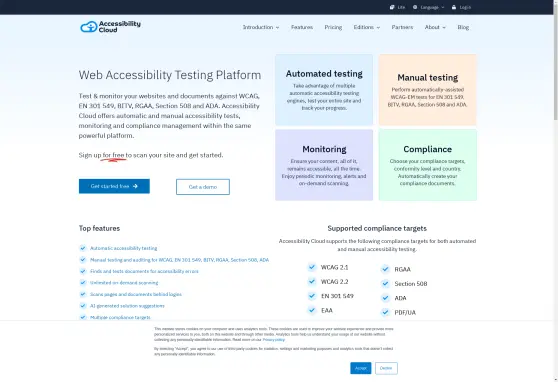Click the 'Sign up for free' sentence
The width and height of the screenshot is (558, 382).
pos(151,155)
